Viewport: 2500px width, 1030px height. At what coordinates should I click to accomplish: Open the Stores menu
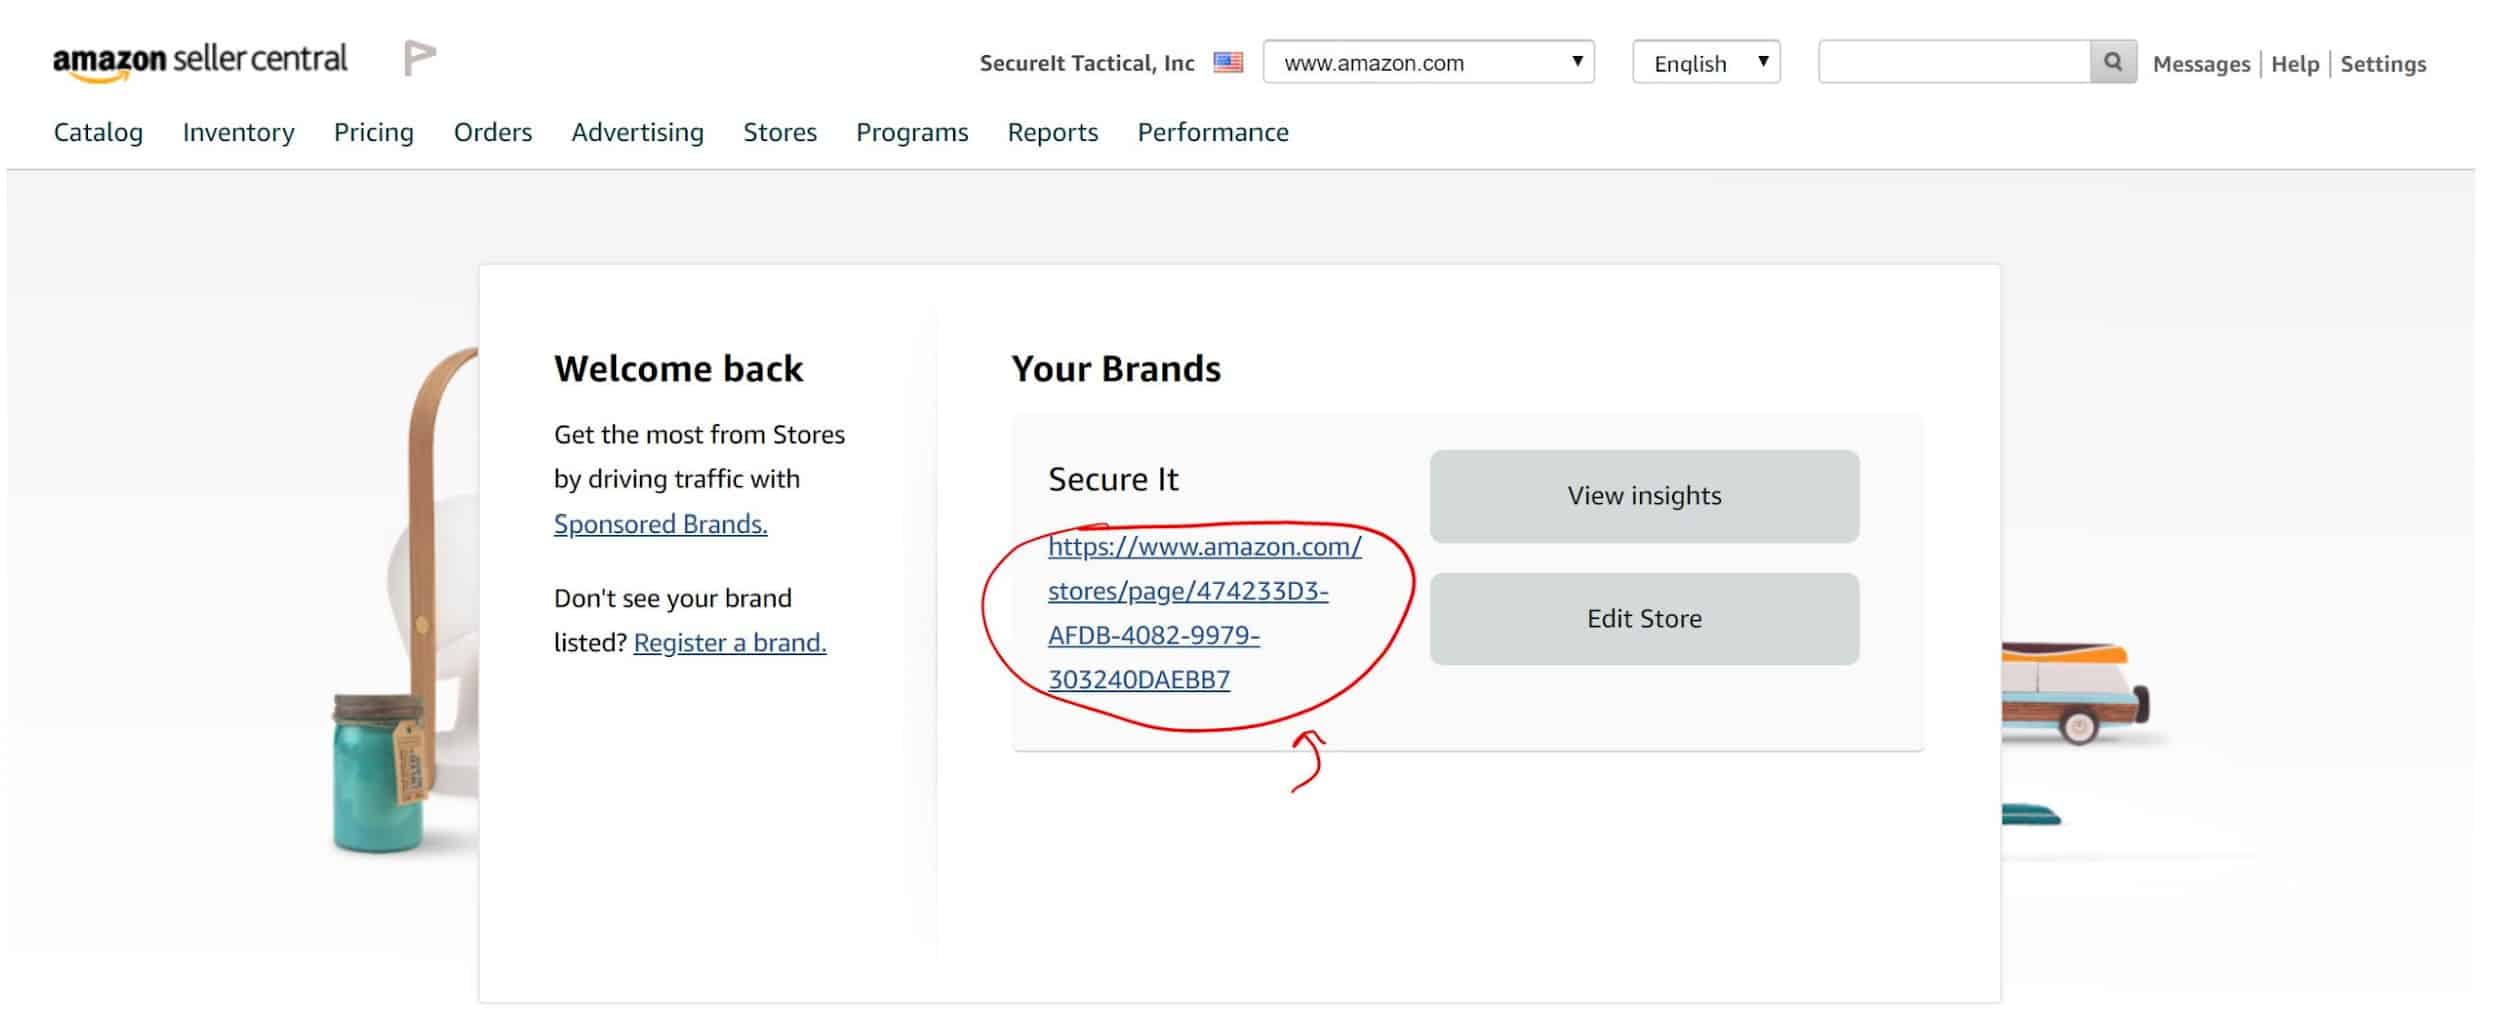tap(780, 132)
